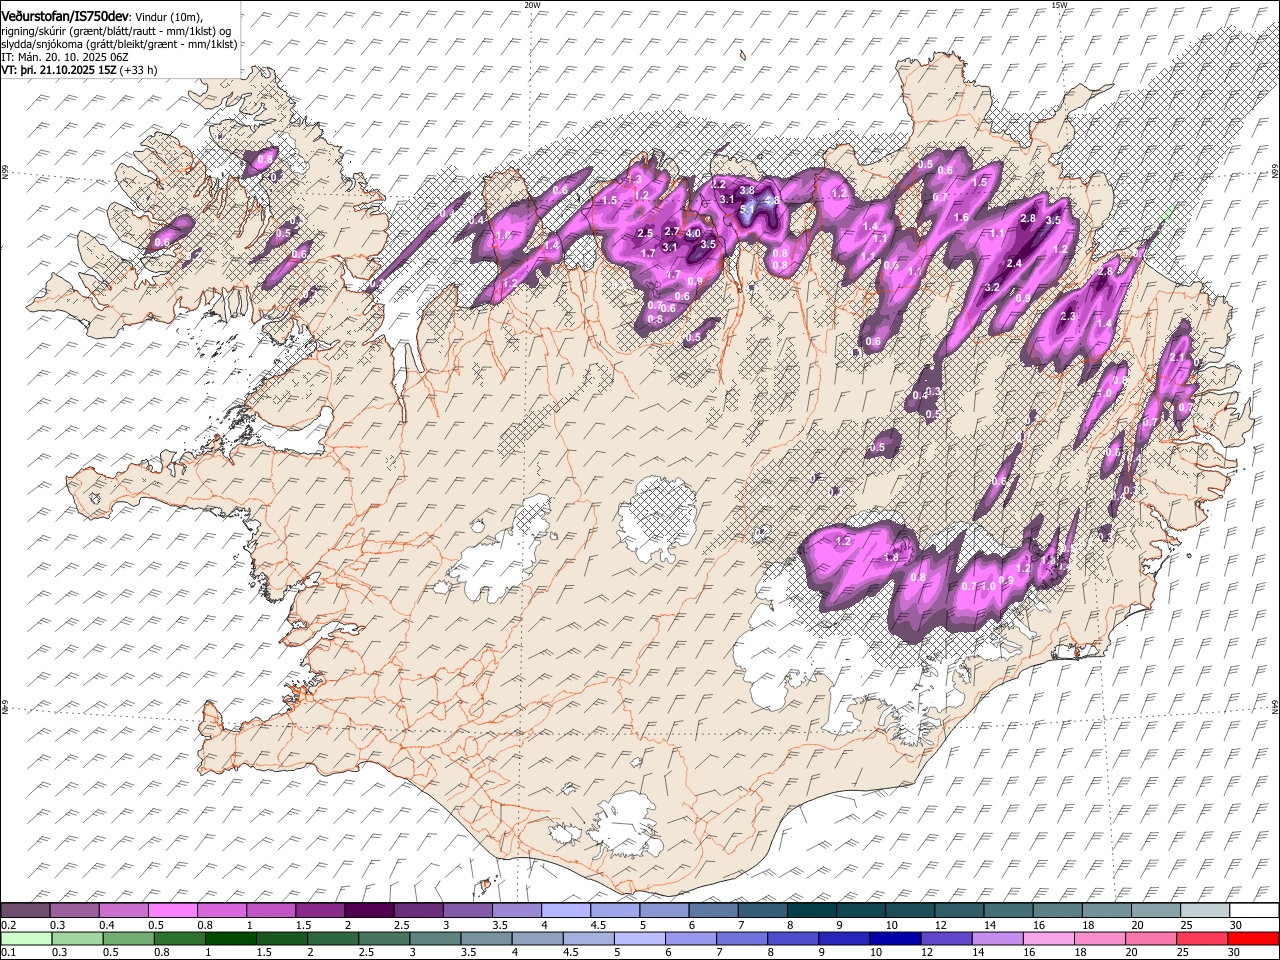Click the 'slydda/snjókoma' legend description line
The width and height of the screenshot is (1280, 960).
pyautogui.click(x=119, y=44)
